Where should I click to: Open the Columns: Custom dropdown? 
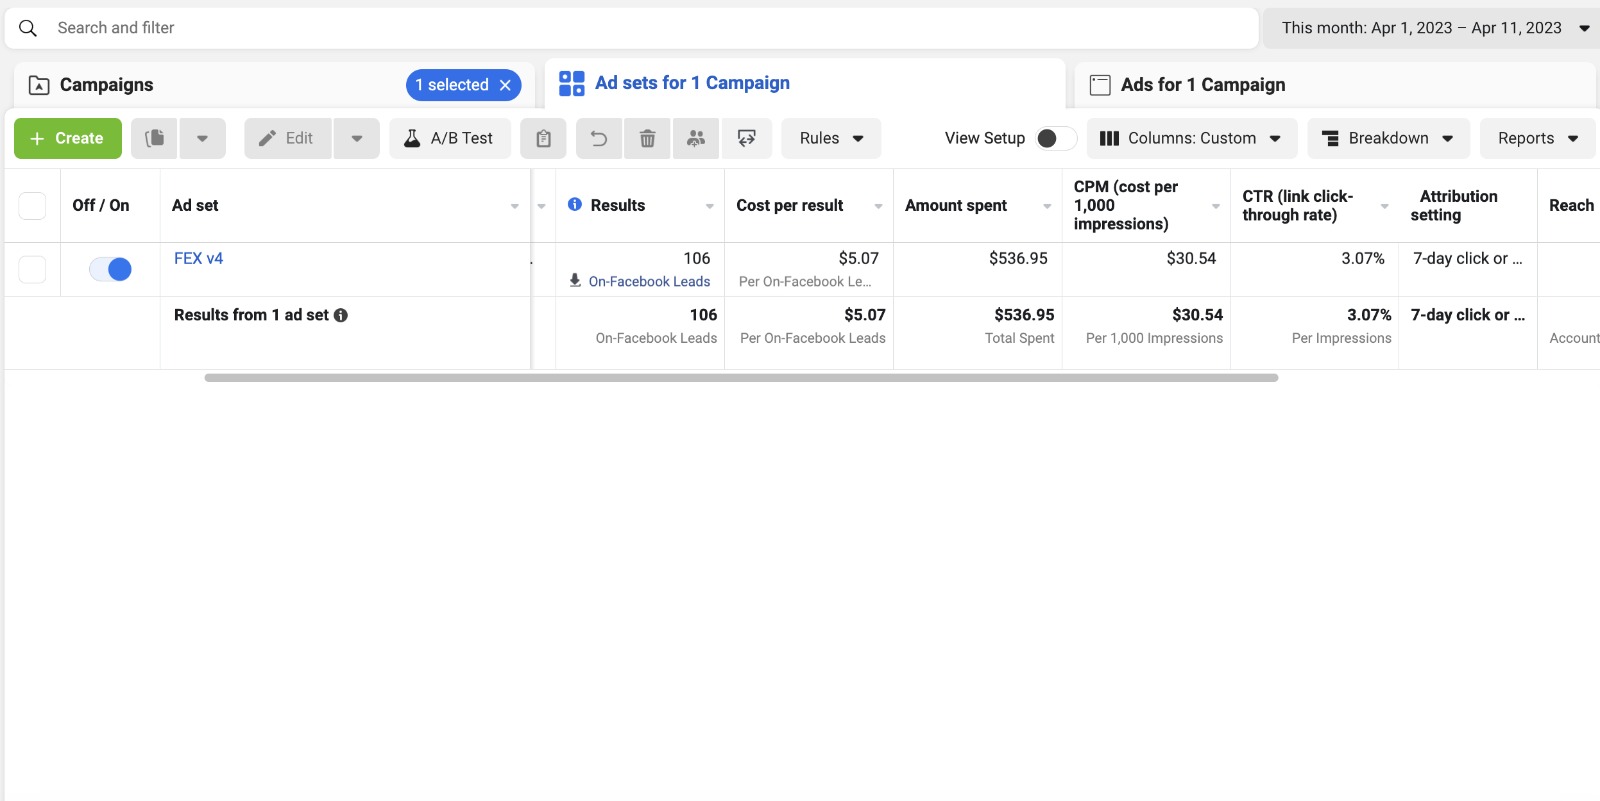click(1190, 138)
